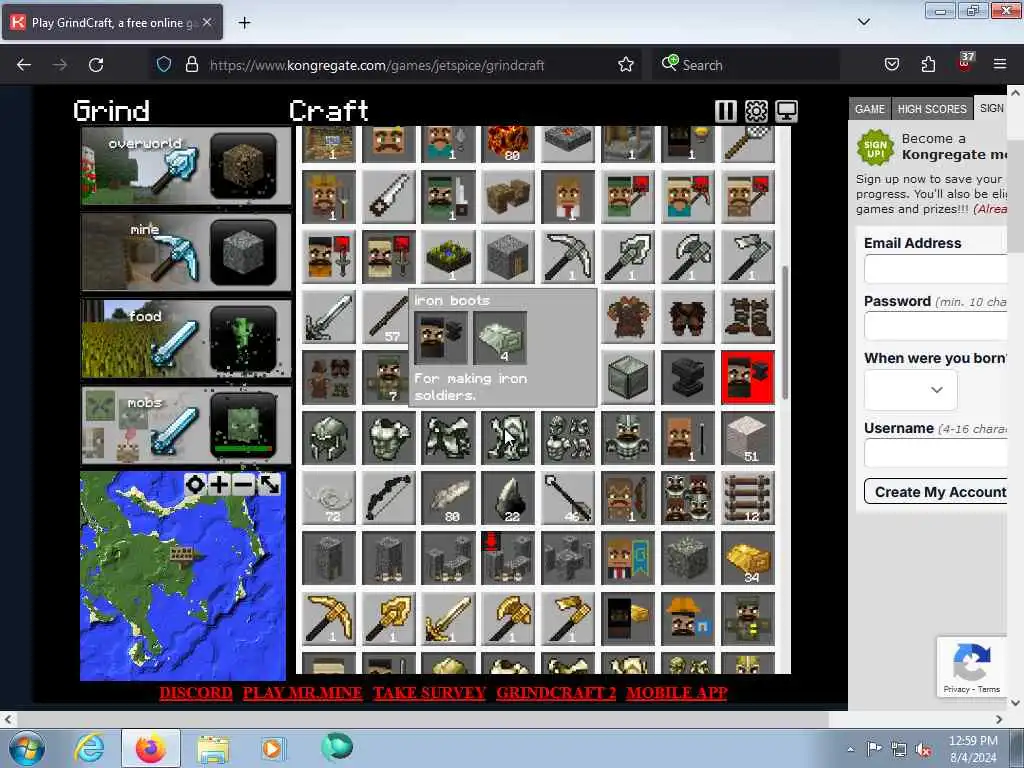Viewport: 1024px width, 768px height.
Task: Open the Windows Start menu
Action: pyautogui.click(x=27, y=748)
